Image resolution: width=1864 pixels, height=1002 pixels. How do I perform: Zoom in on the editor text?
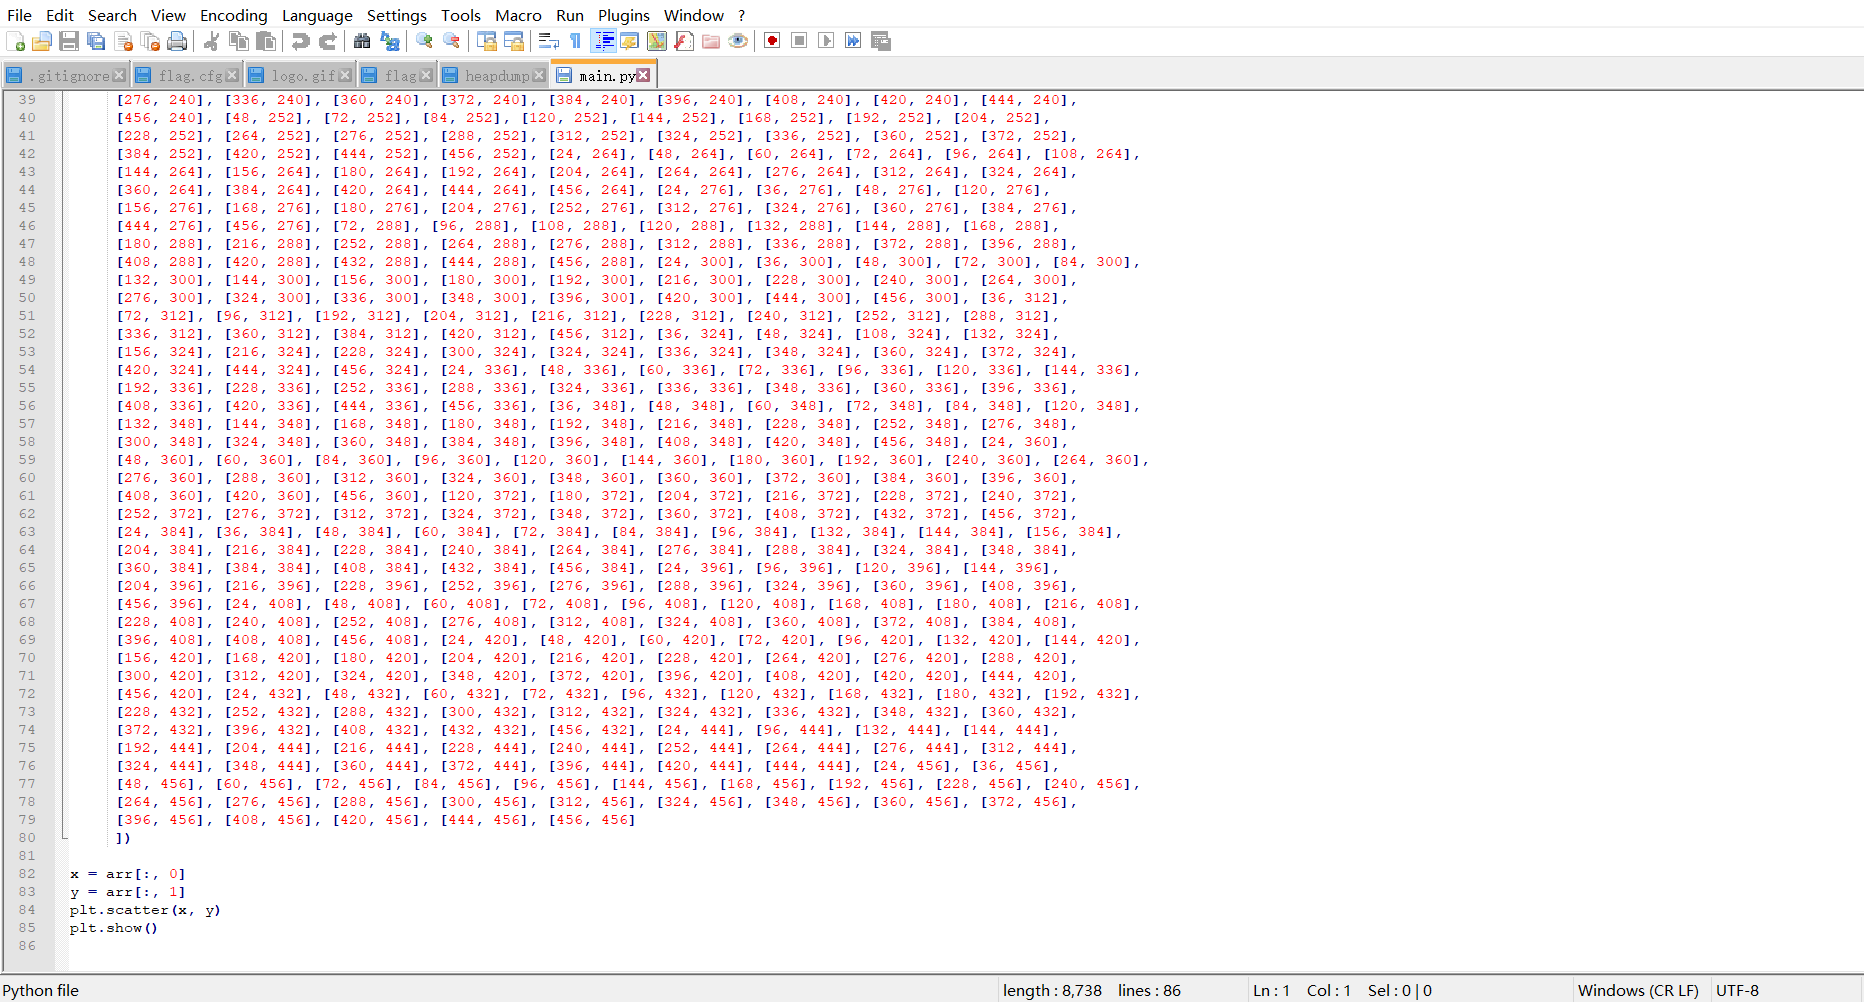[424, 41]
